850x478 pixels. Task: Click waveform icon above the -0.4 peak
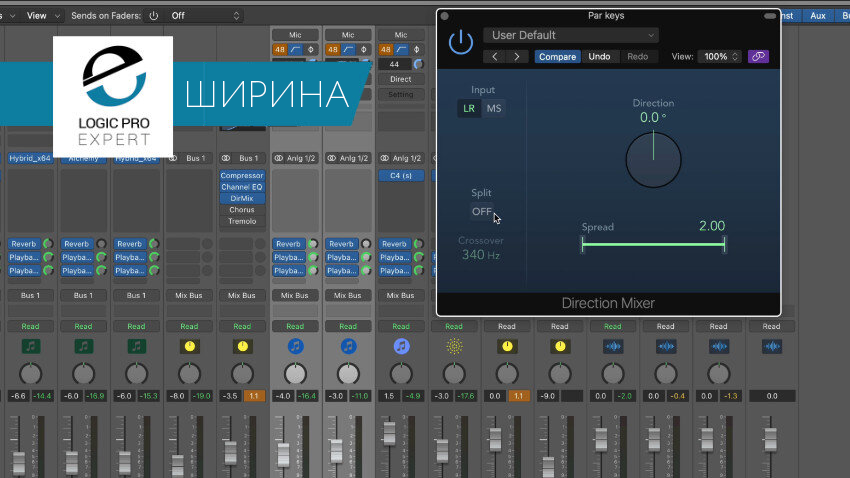666,346
